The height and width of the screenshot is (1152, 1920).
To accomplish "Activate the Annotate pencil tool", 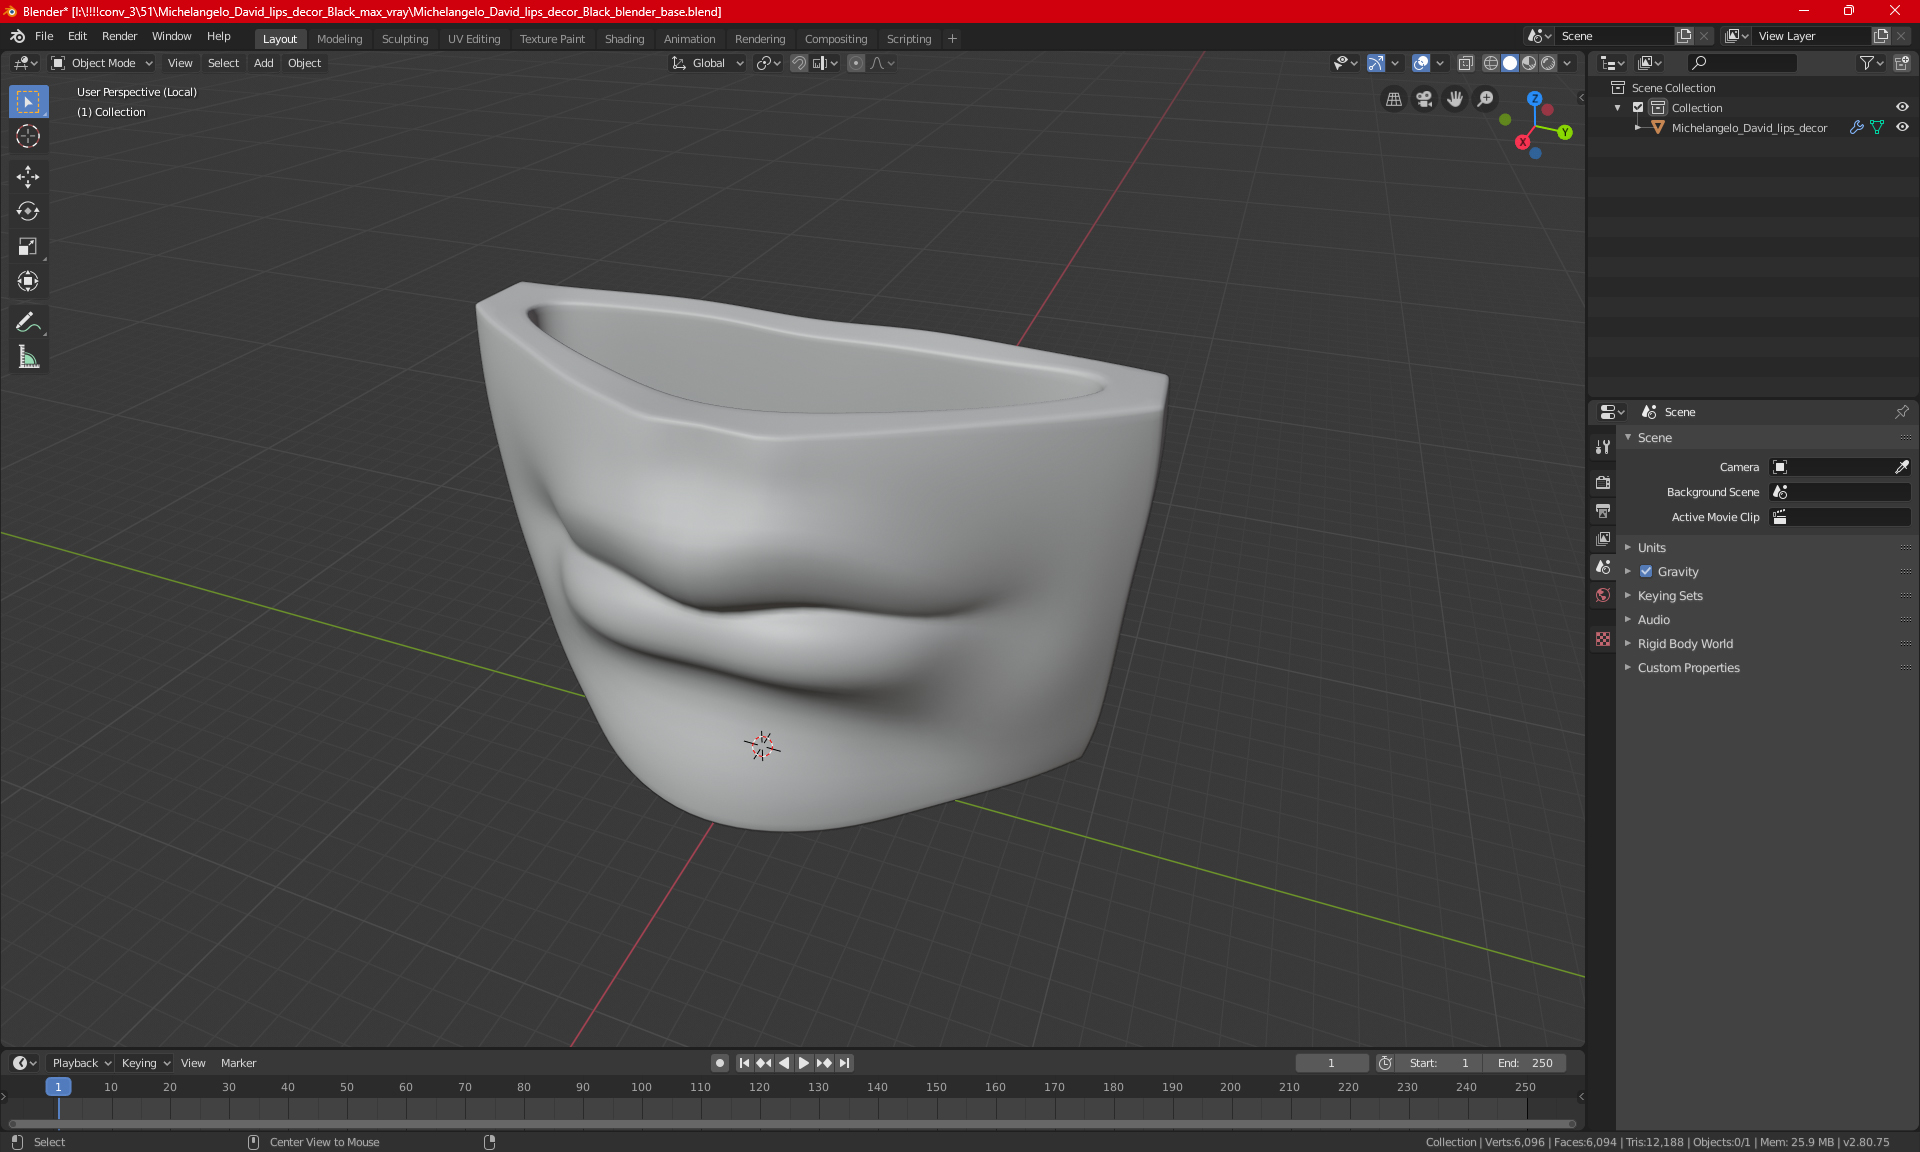I will click(x=28, y=322).
